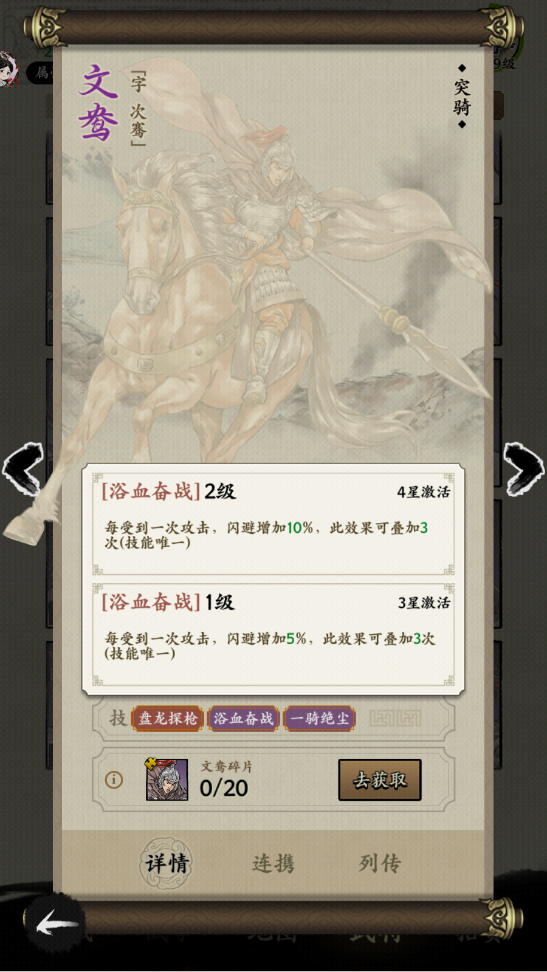Go to next hero with right arrow
Screen dimensions: 547x972
tap(523, 469)
